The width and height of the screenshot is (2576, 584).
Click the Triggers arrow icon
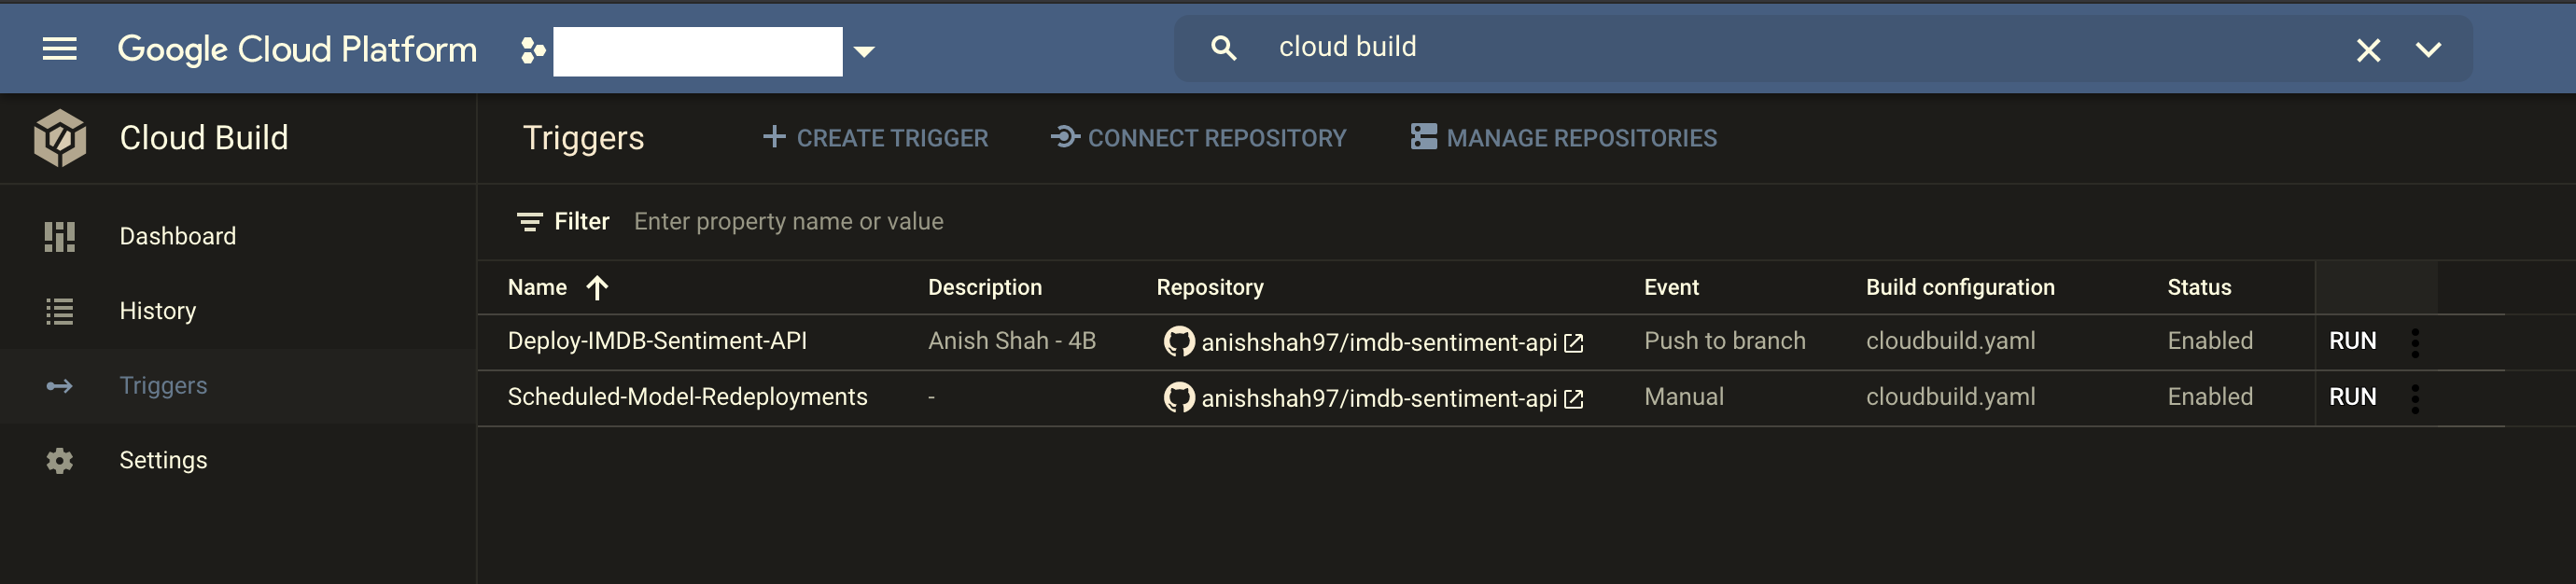pos(60,386)
